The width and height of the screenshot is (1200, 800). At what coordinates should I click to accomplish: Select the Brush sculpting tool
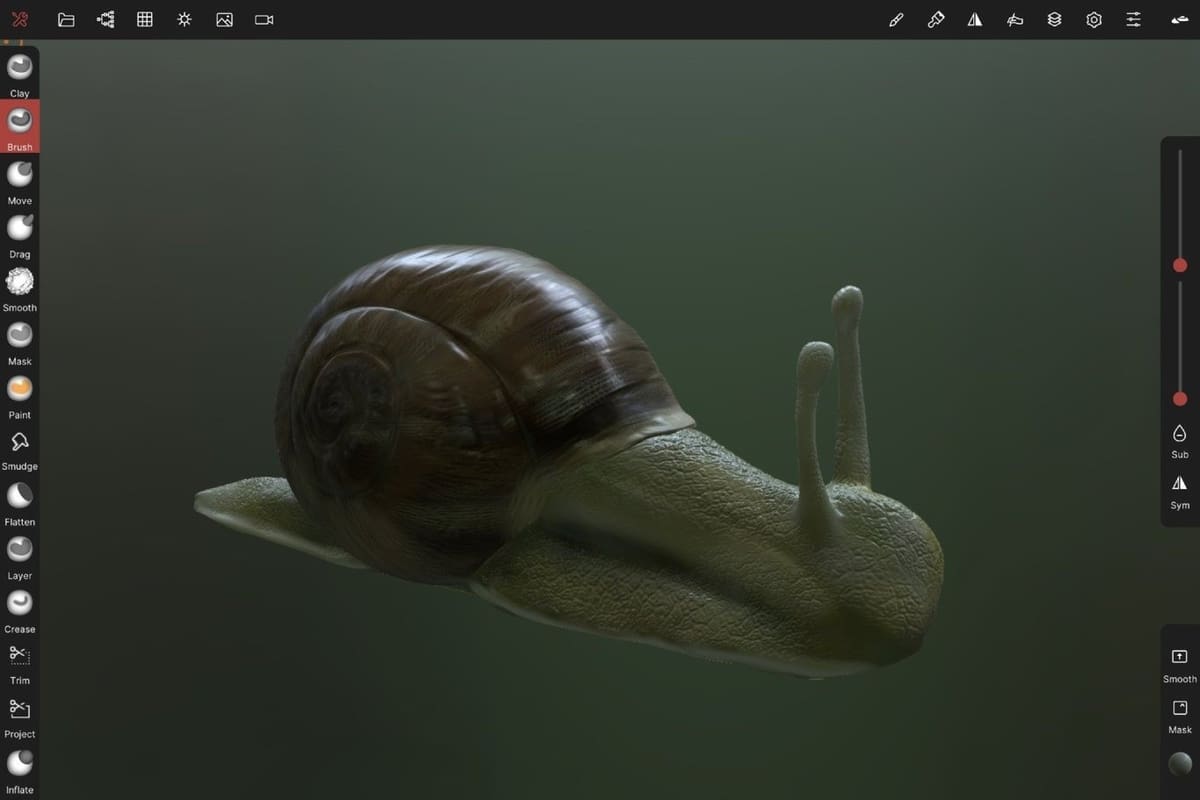[20, 127]
